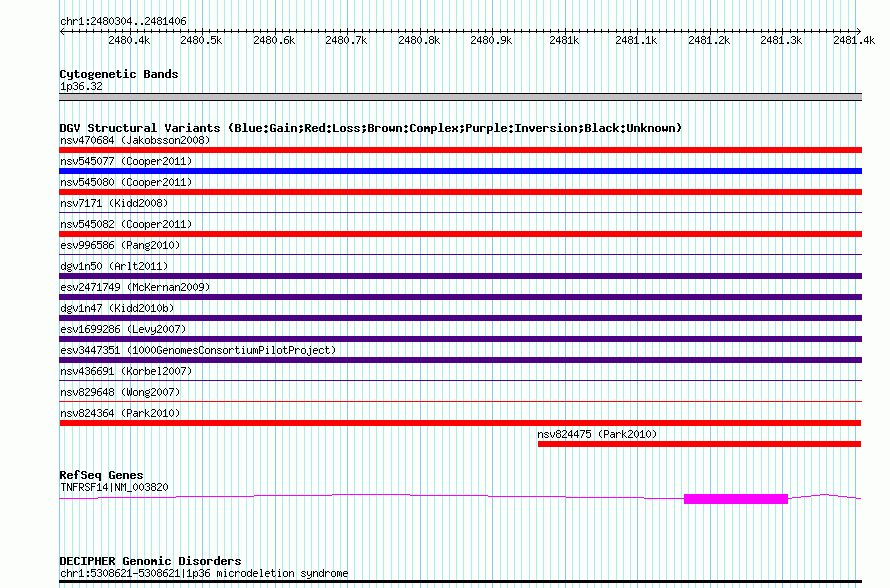Select the 2480.7k ruler tick label

(x=346, y=40)
